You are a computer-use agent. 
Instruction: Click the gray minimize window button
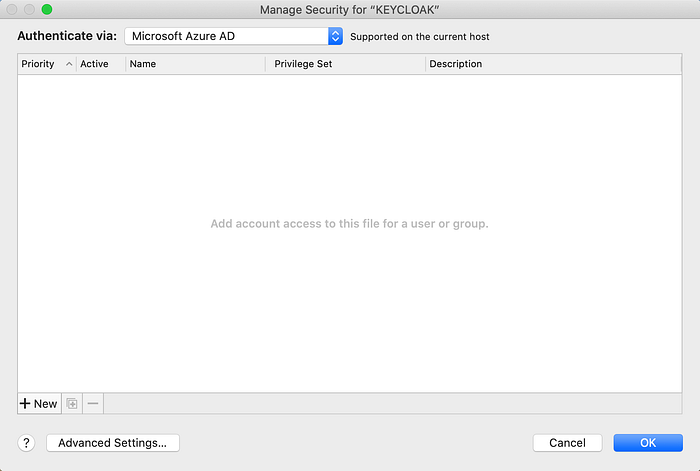coord(29,9)
